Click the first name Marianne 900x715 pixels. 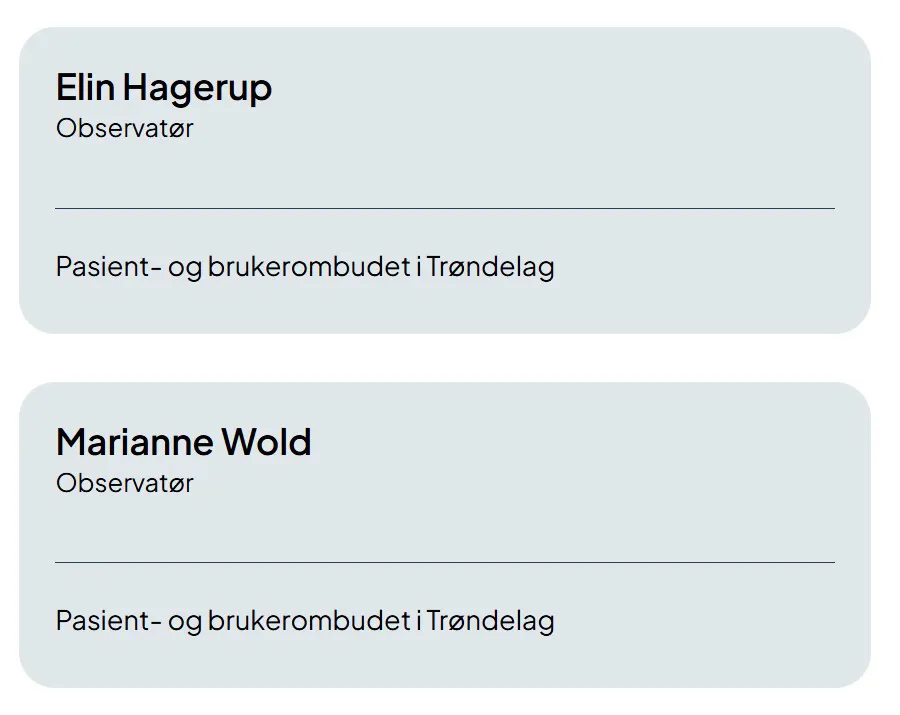(x=135, y=442)
